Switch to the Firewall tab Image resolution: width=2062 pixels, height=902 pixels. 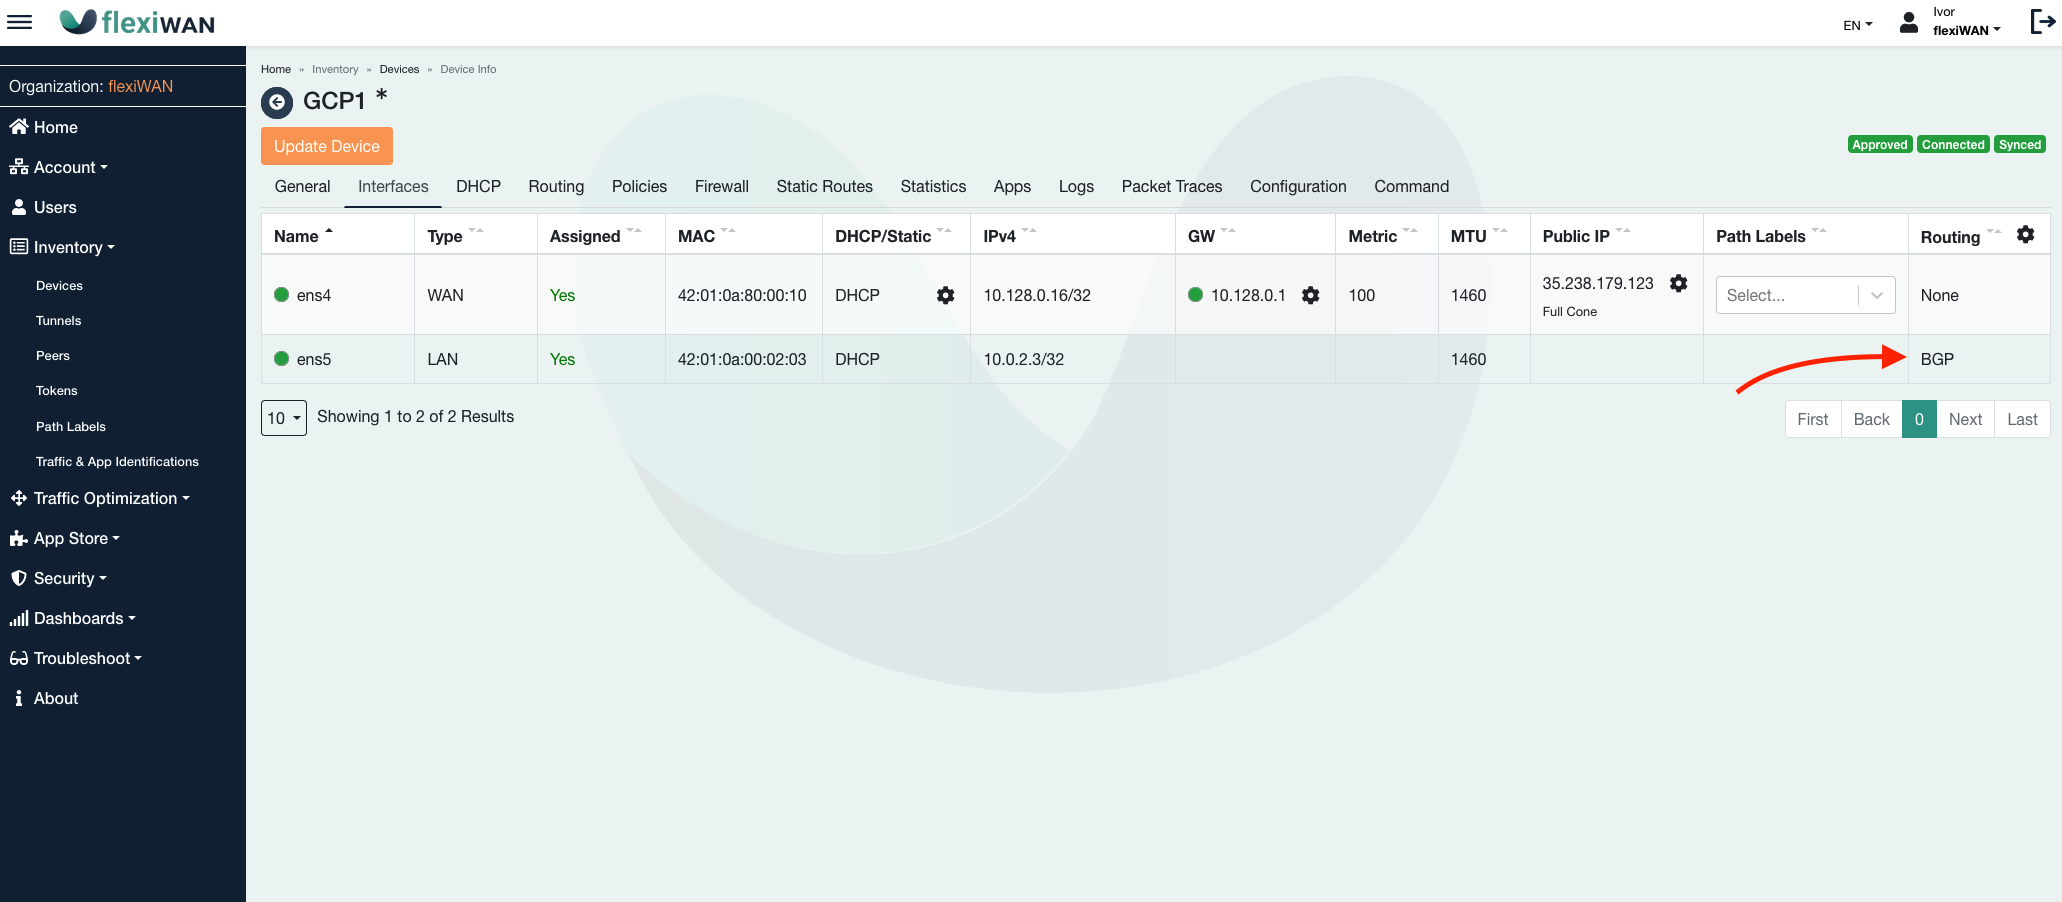[721, 186]
